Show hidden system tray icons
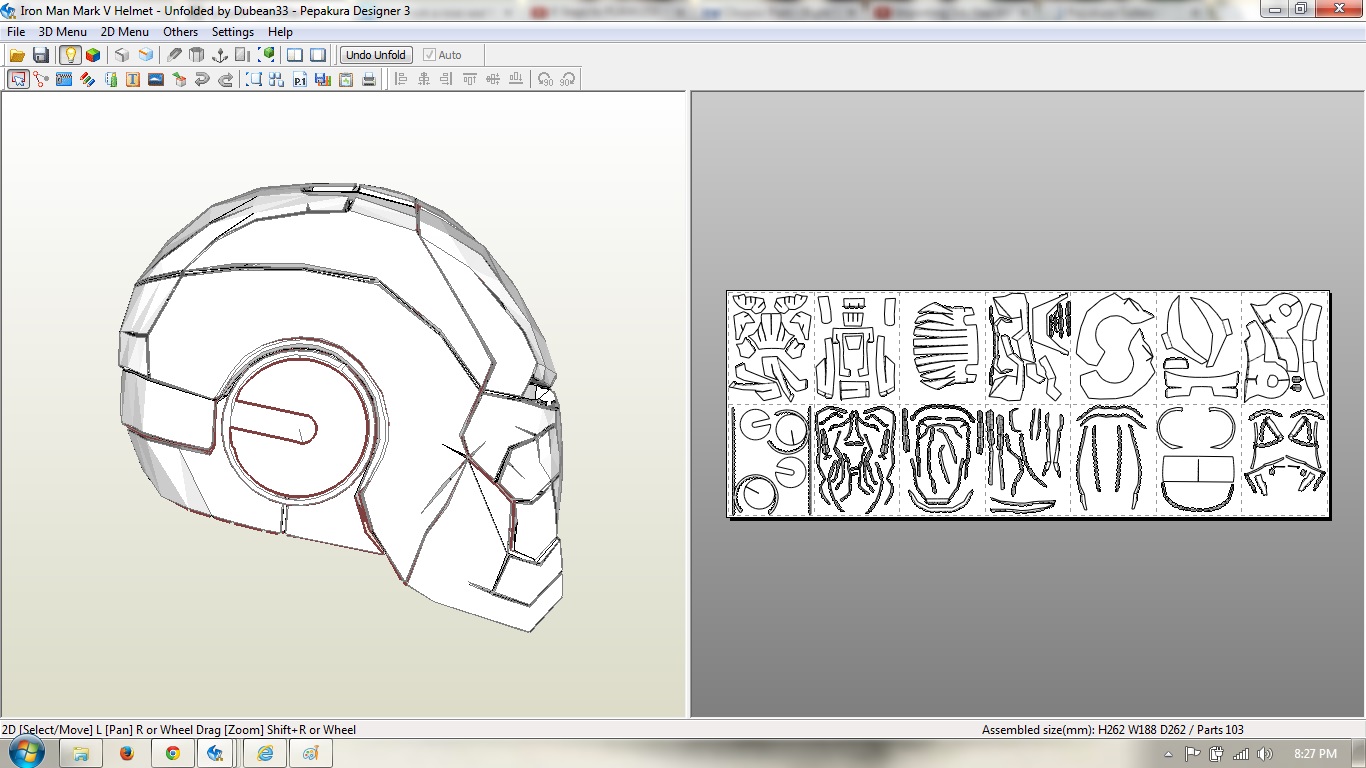This screenshot has height=768, width=1366. (1169, 754)
